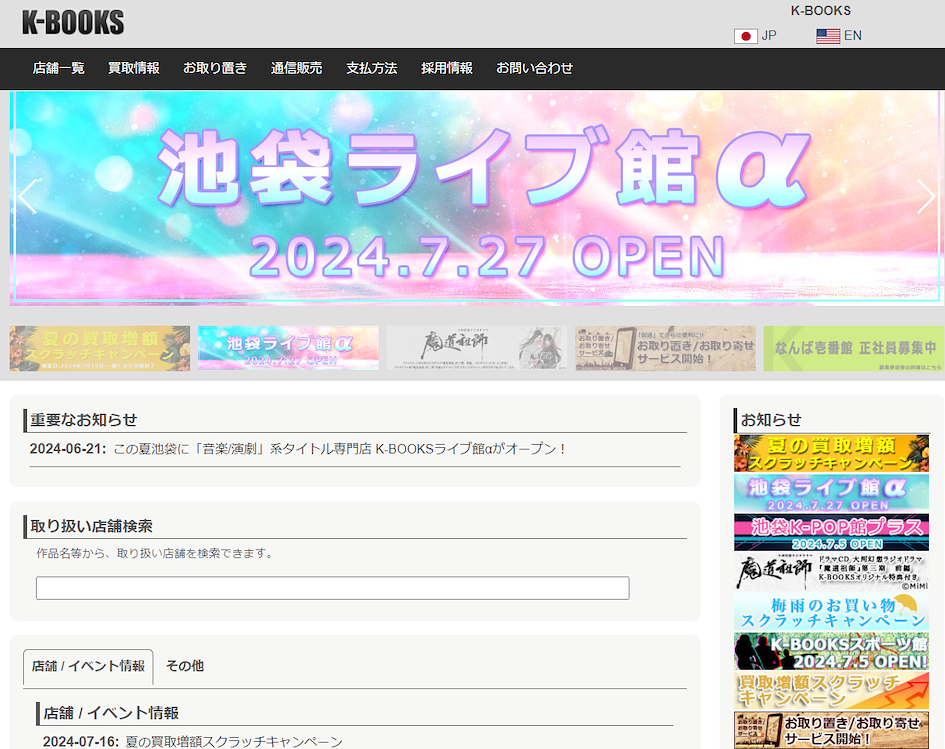945x749 pixels.
Task: Open 店舗一覧 in navigation bar
Action: click(58, 68)
